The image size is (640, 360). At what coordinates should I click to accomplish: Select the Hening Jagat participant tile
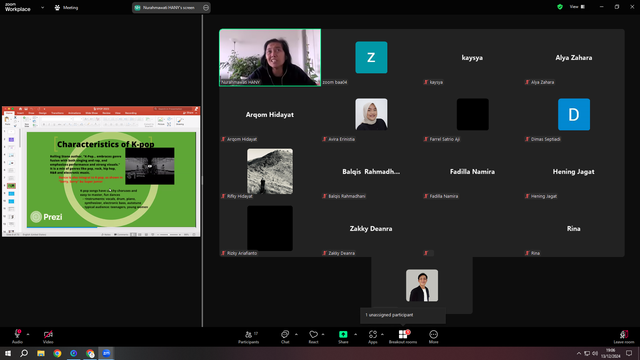[573, 171]
